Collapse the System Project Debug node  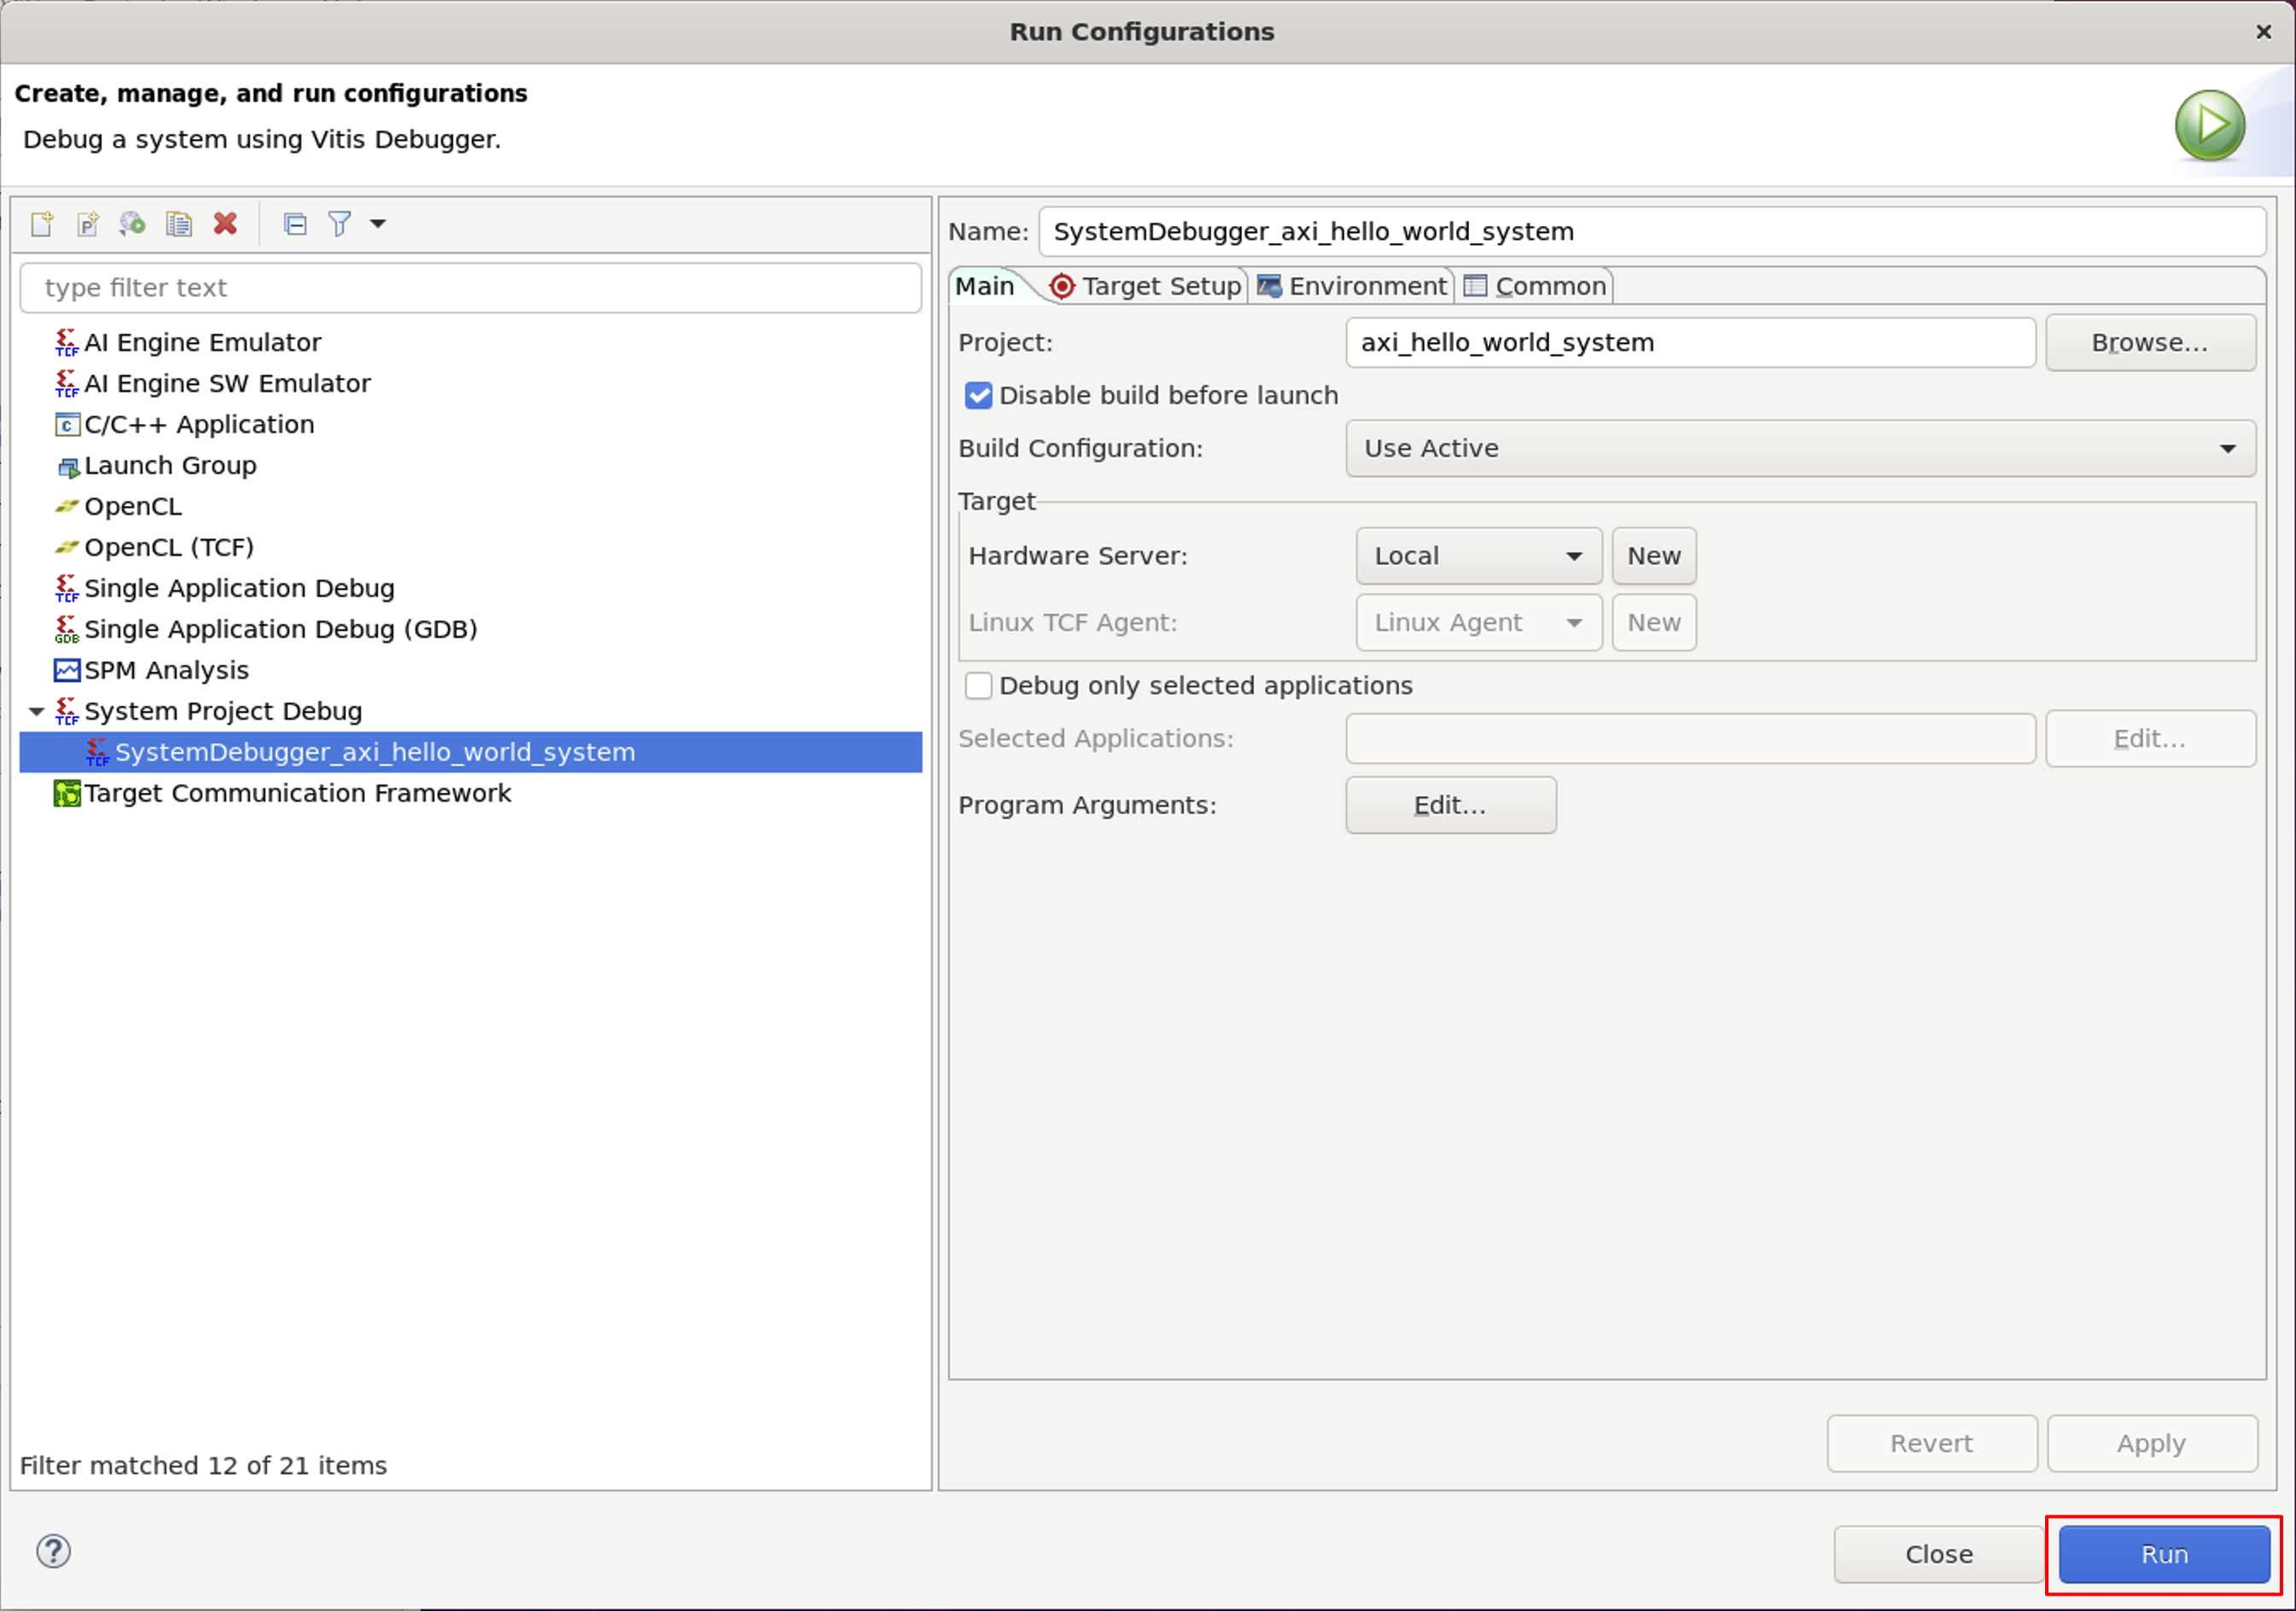pyautogui.click(x=37, y=712)
